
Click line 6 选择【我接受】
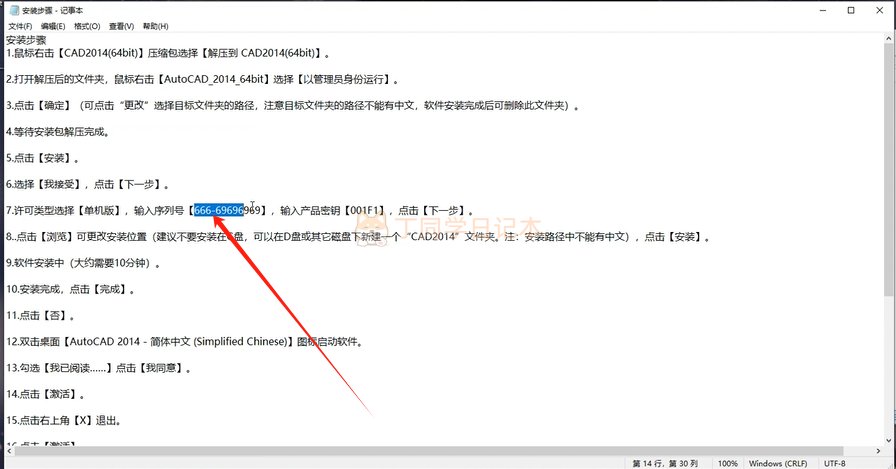click(87, 185)
